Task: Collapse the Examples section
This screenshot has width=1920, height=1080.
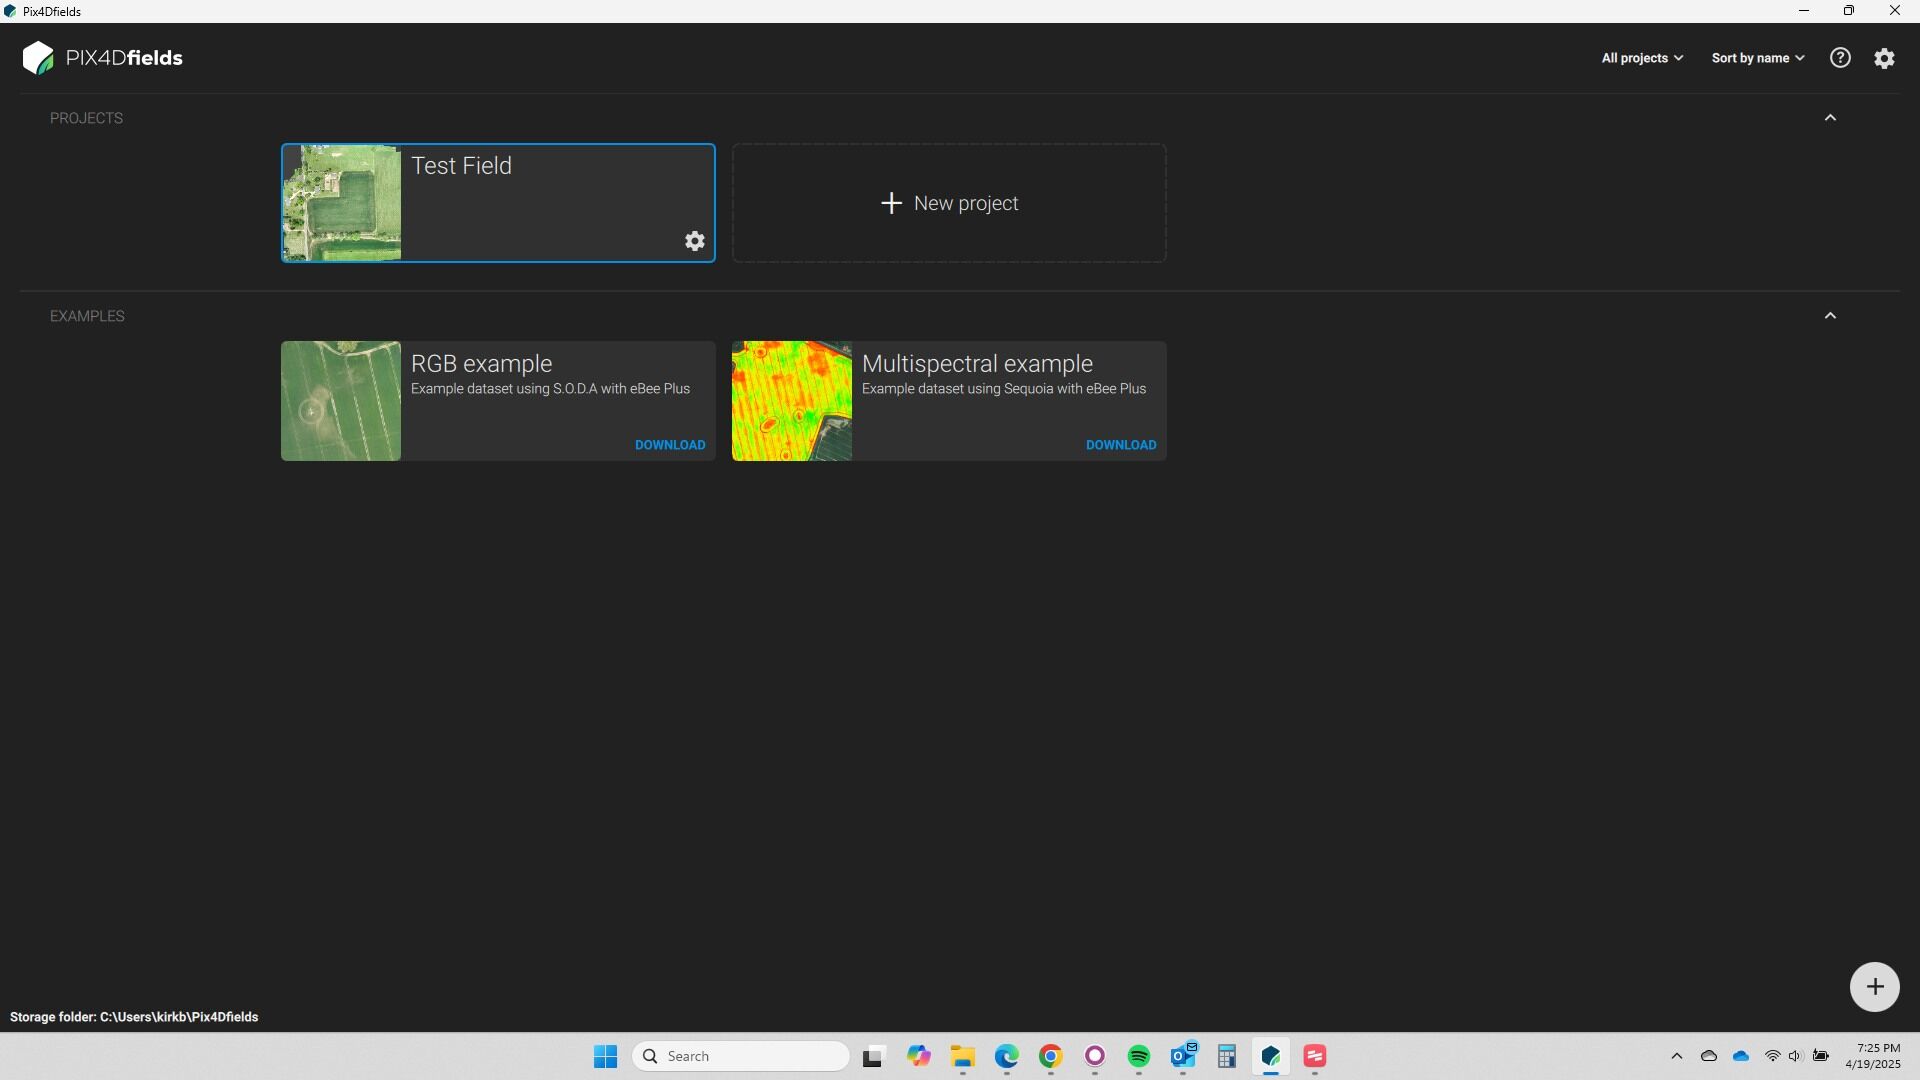Action: pos(1830,316)
